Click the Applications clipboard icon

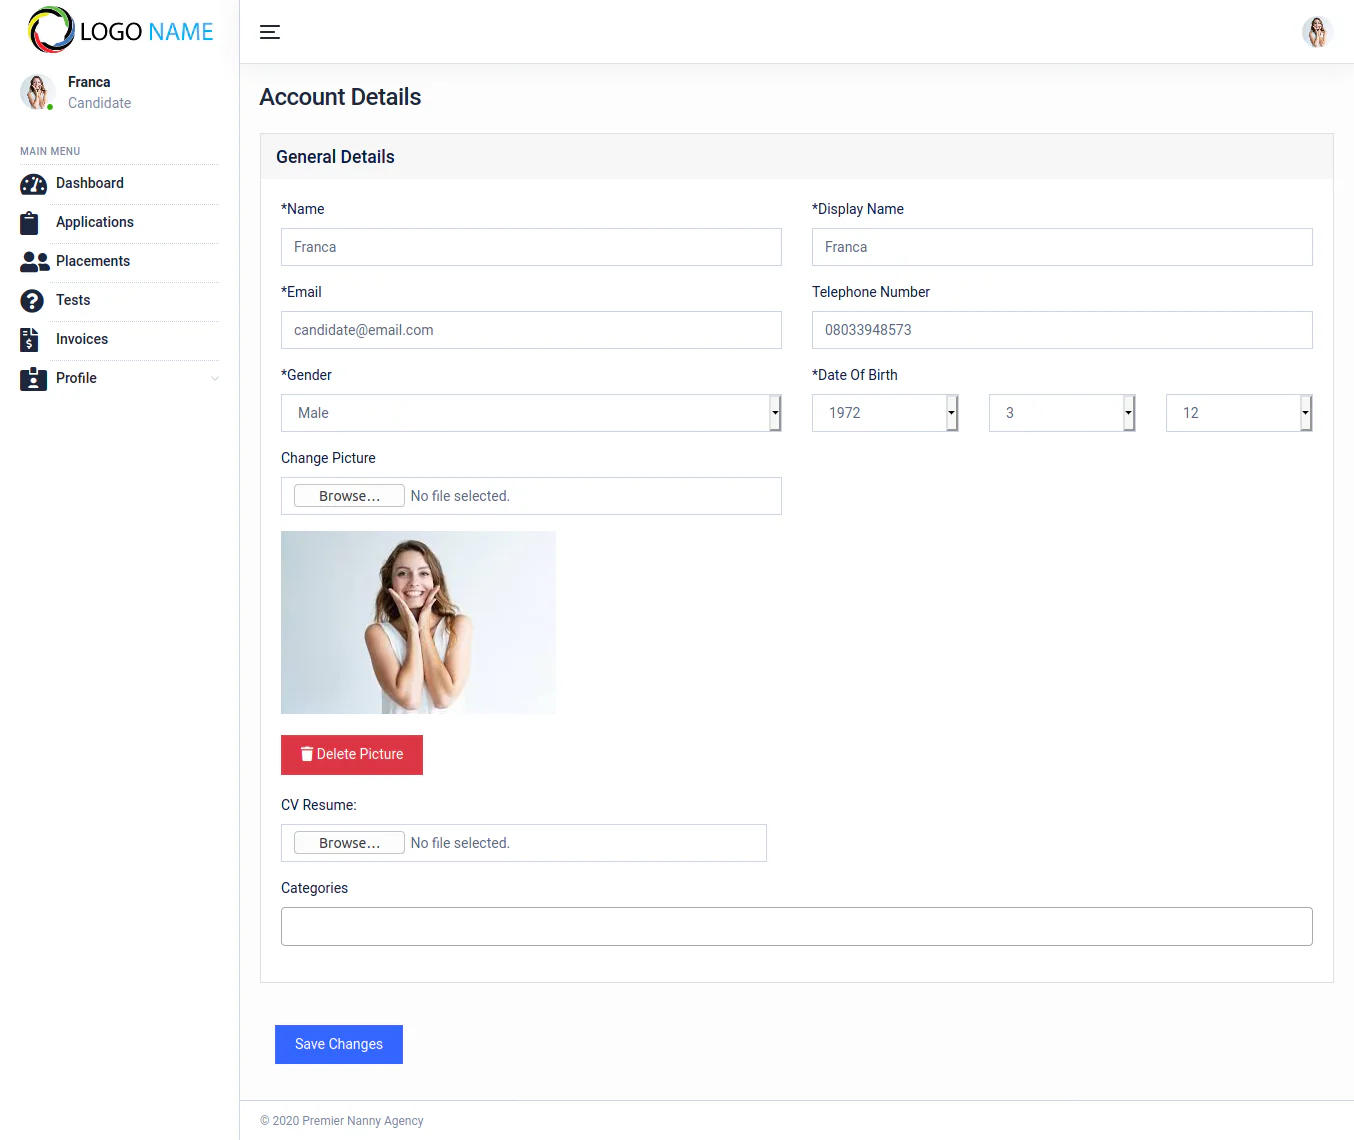30,223
